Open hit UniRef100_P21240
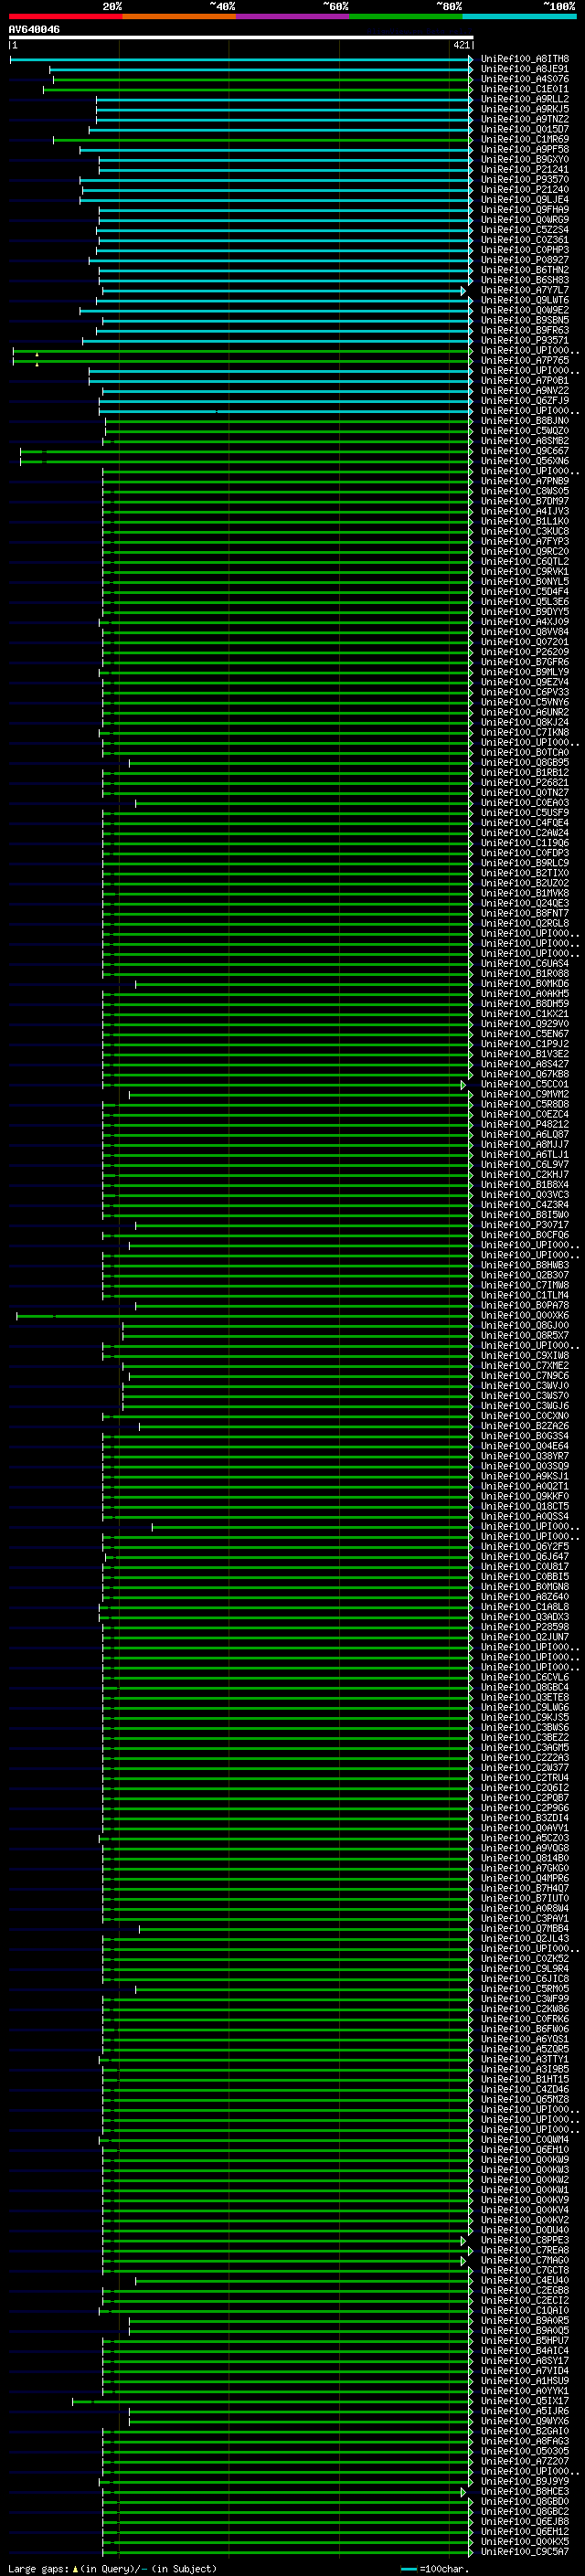Screen dimensions: 585x2576 click(525, 189)
